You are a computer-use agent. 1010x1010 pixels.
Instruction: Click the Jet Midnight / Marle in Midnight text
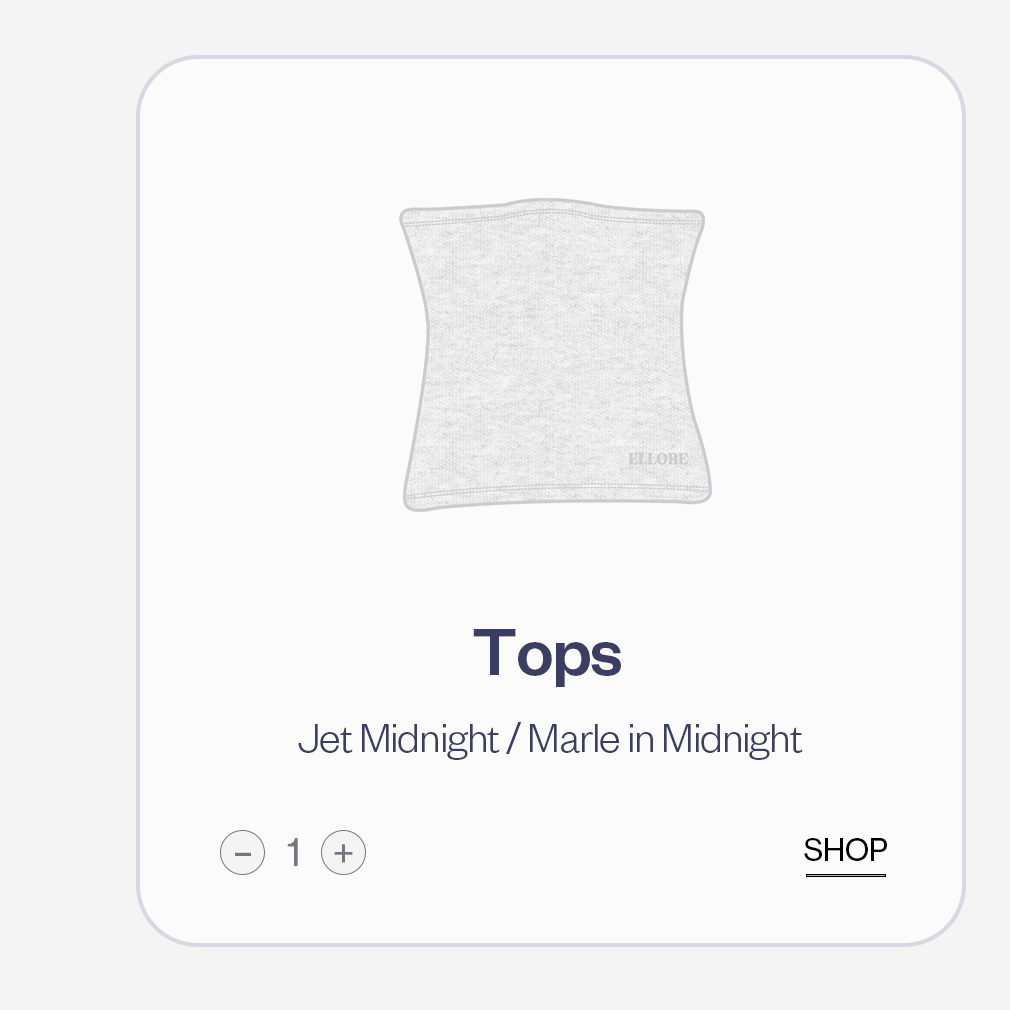(550, 740)
